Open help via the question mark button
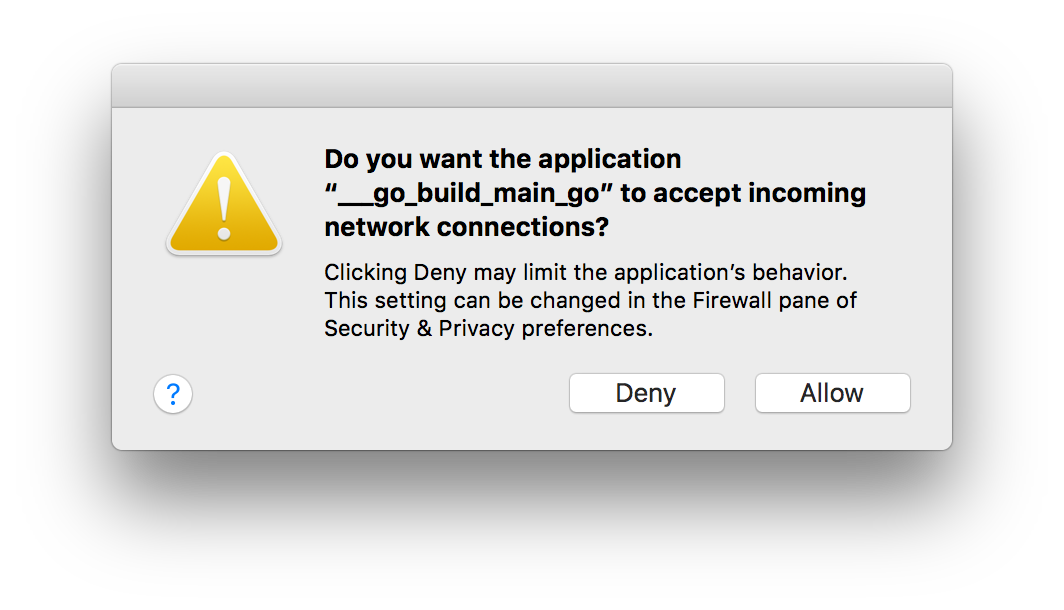1064x610 pixels. [173, 394]
